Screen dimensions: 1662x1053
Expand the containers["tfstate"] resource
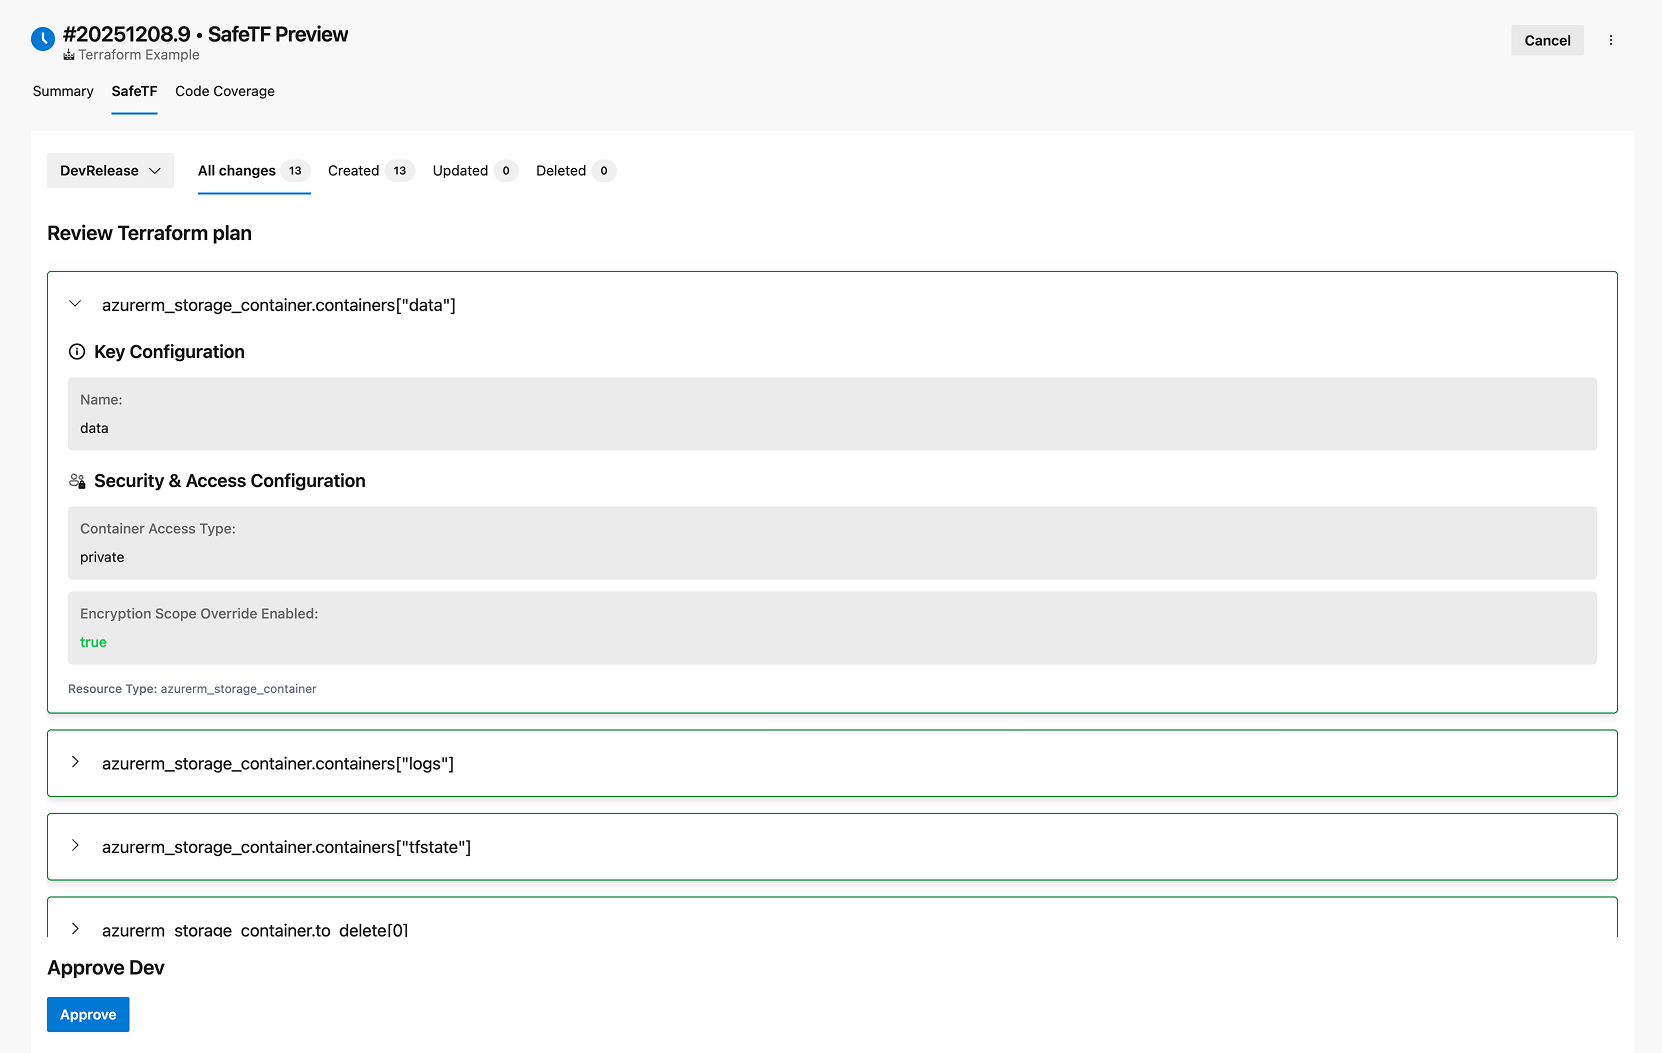pos(75,846)
